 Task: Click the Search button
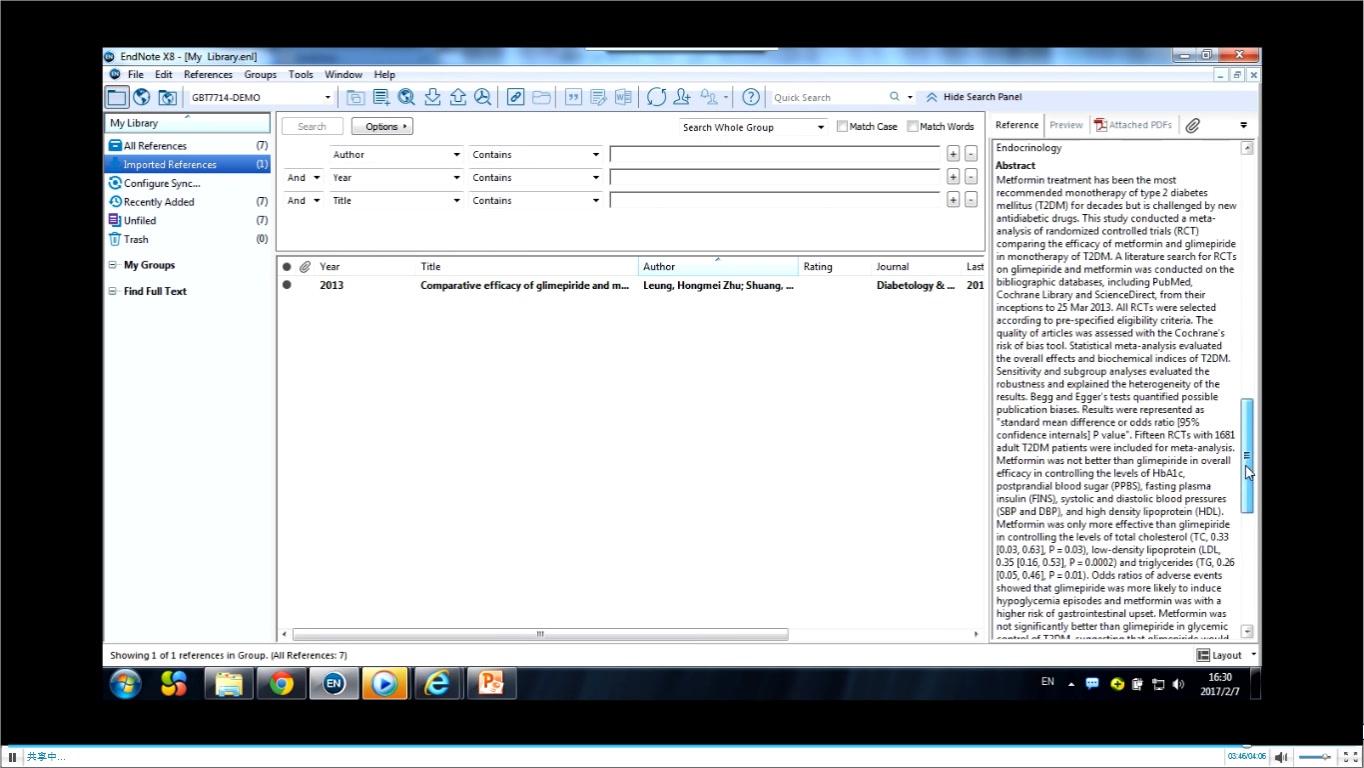click(x=312, y=127)
